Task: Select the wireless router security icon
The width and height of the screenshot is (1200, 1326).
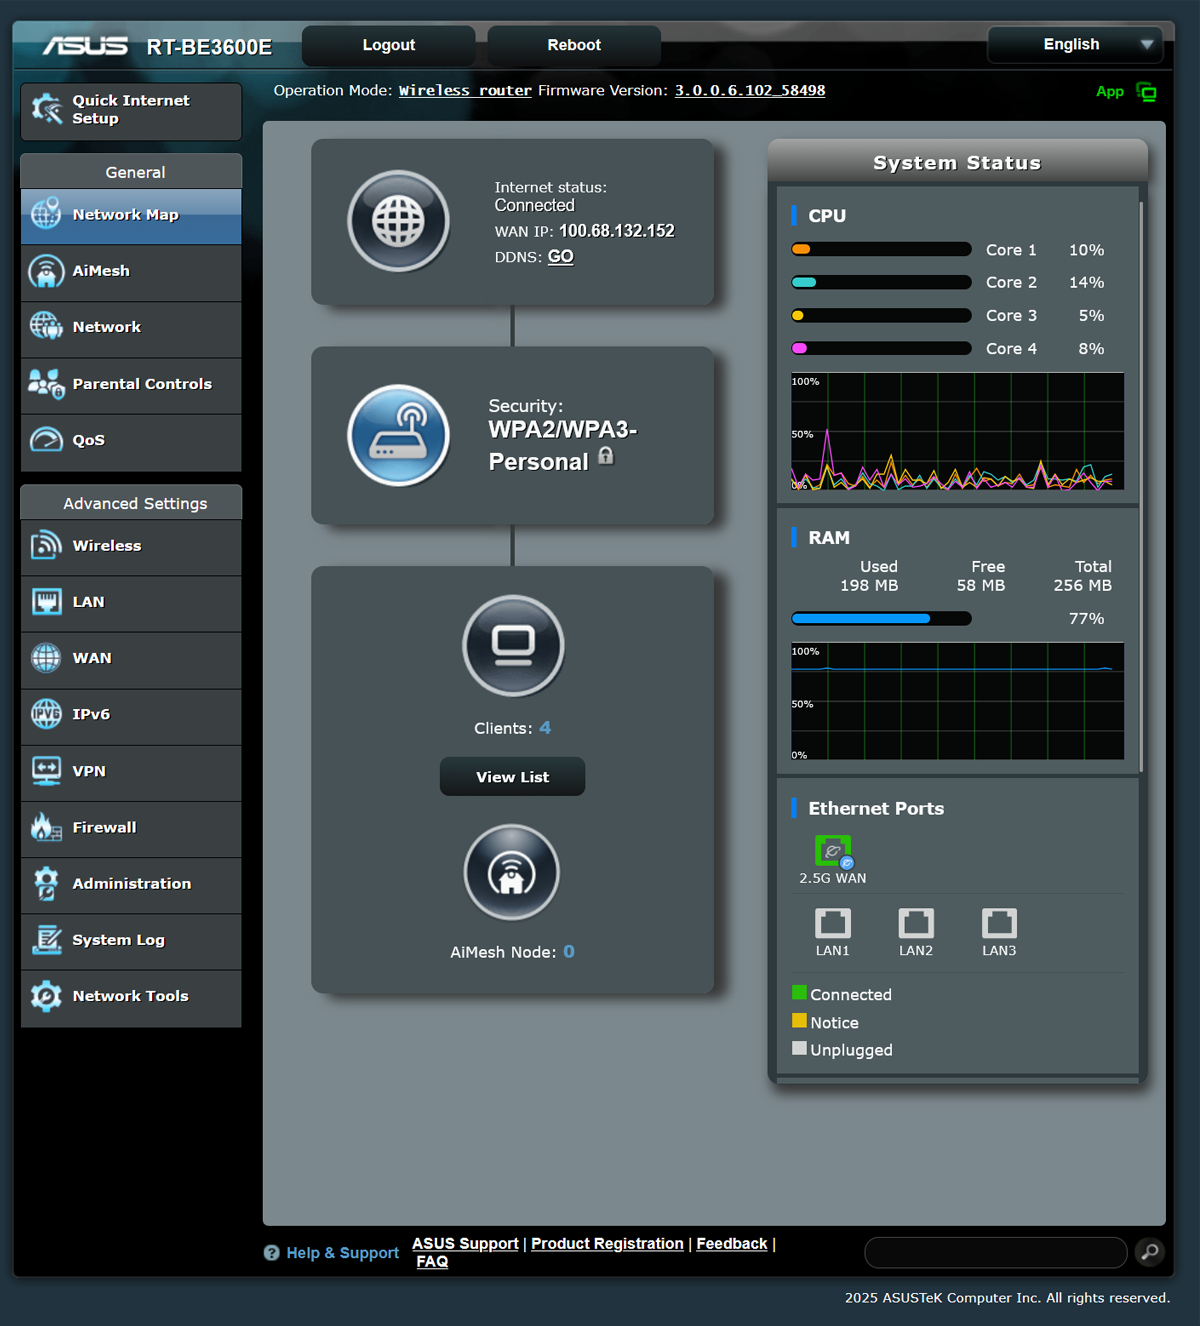Action: [398, 435]
